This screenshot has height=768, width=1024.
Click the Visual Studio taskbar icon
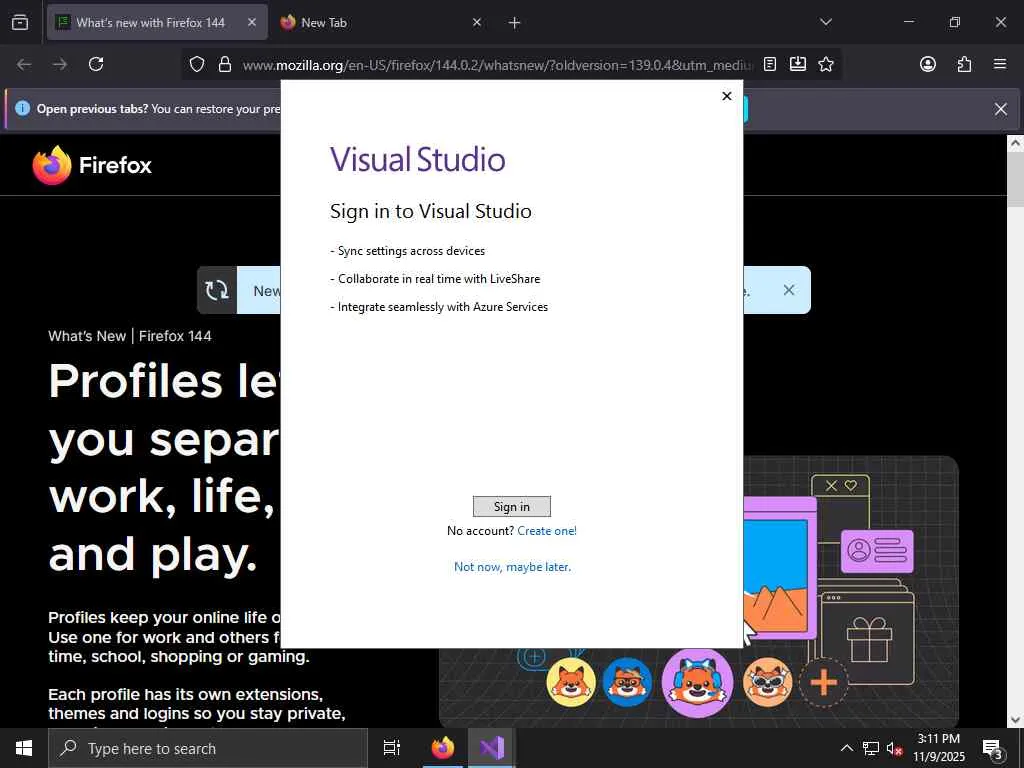click(492, 748)
